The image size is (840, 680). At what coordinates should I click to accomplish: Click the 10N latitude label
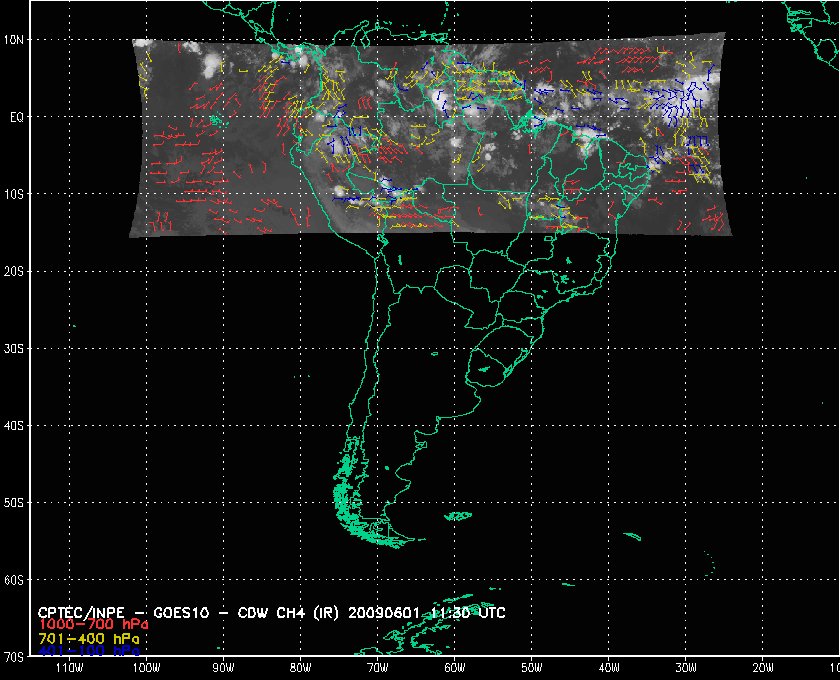pos(14,40)
